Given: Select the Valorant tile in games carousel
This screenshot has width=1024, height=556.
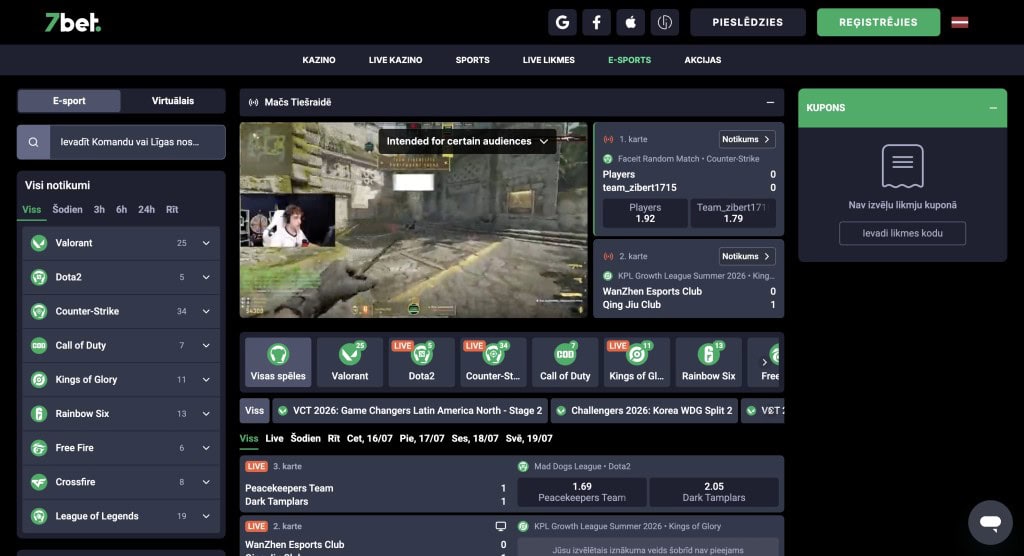Looking at the screenshot, I should [x=350, y=362].
